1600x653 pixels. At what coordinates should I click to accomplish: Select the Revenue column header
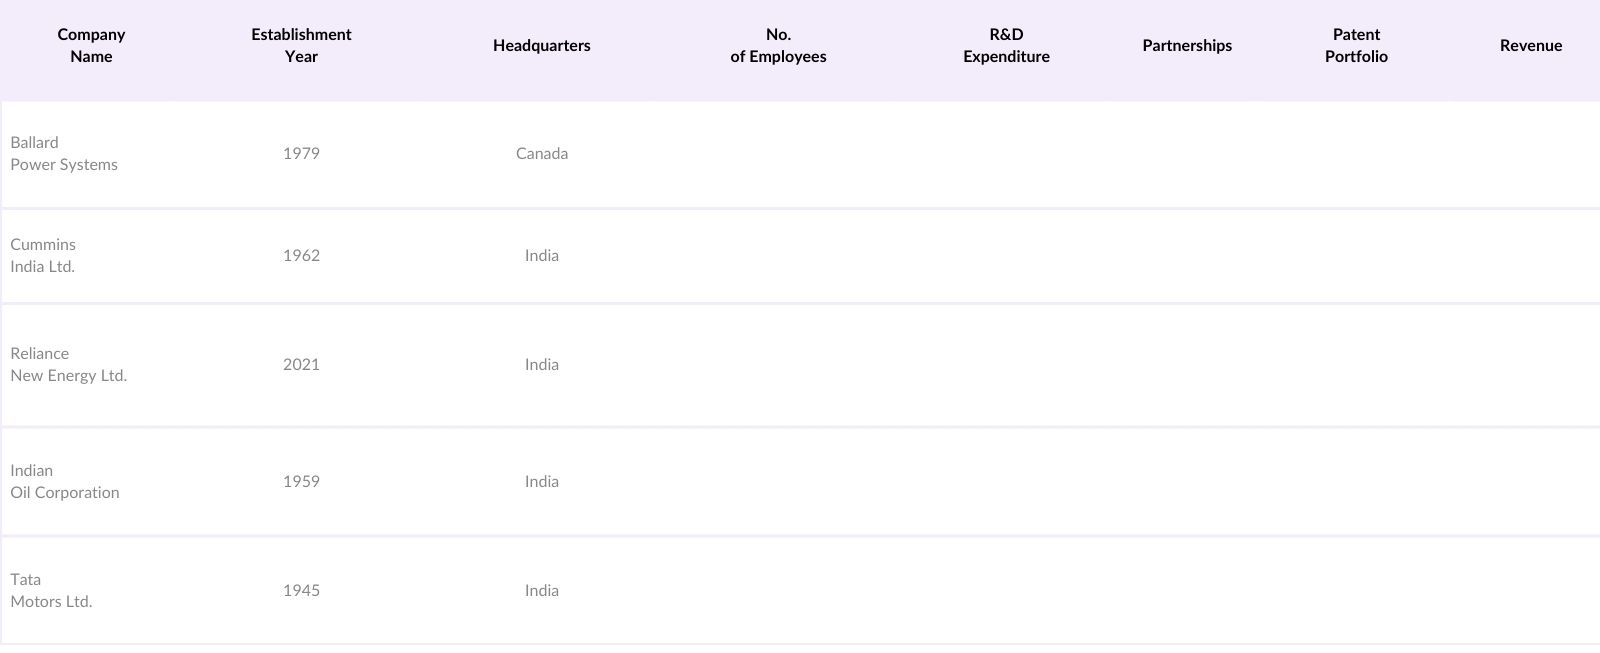tap(1530, 45)
